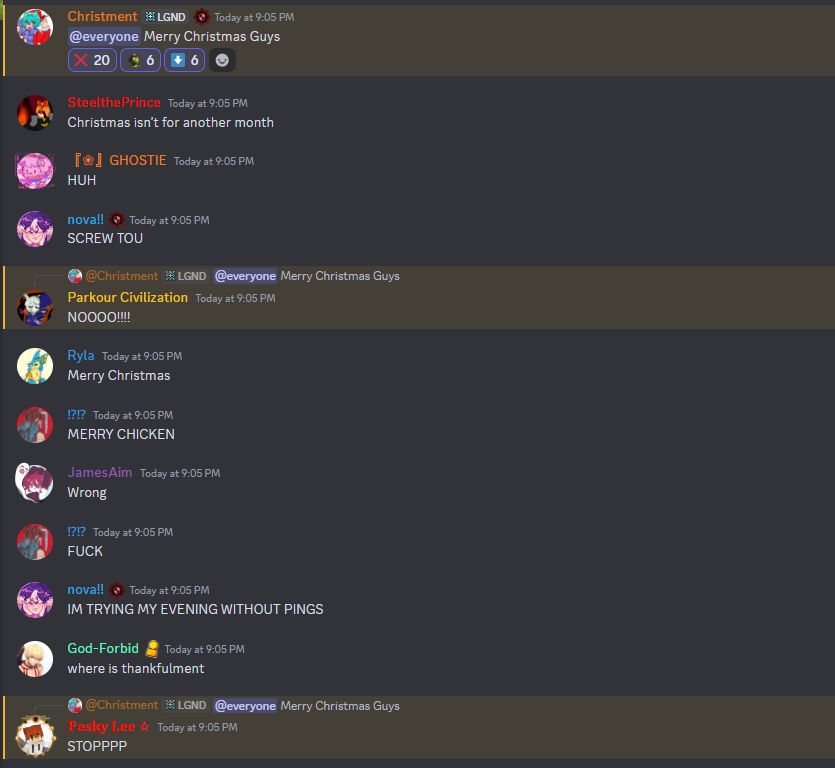
Task: Click the red role badge next to Christment
Action: point(201,17)
